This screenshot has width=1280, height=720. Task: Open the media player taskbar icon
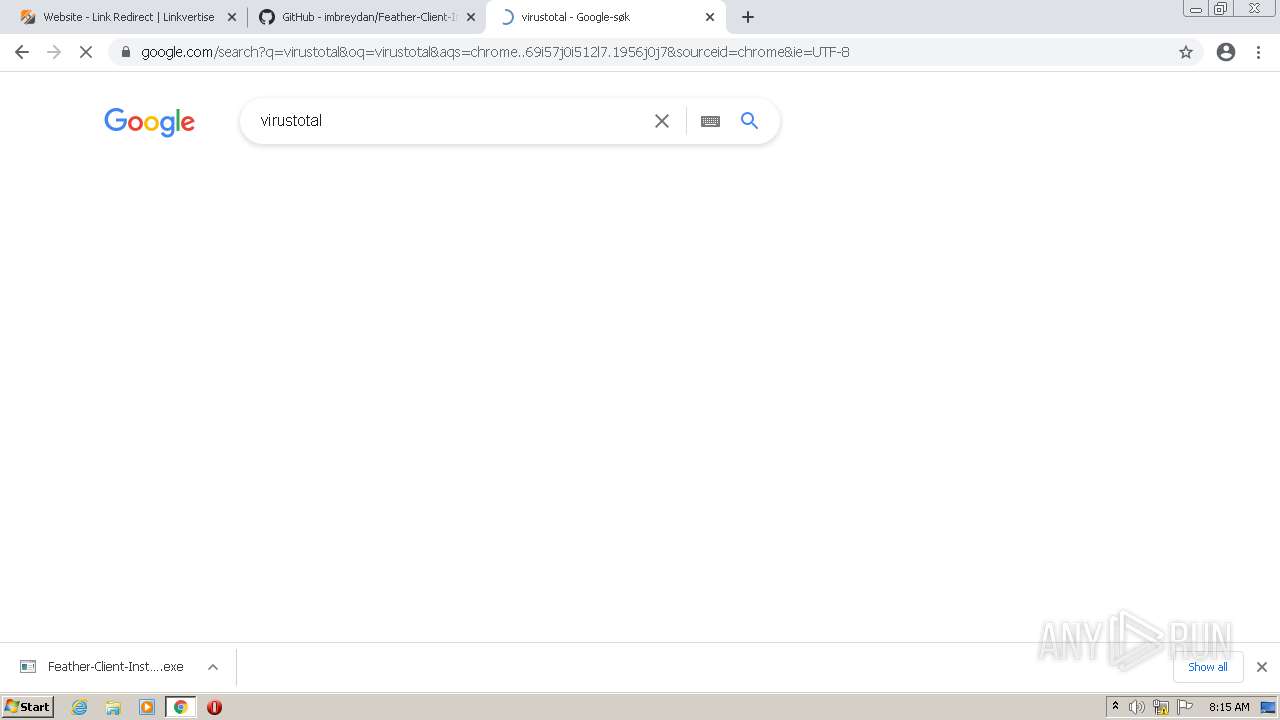[147, 707]
